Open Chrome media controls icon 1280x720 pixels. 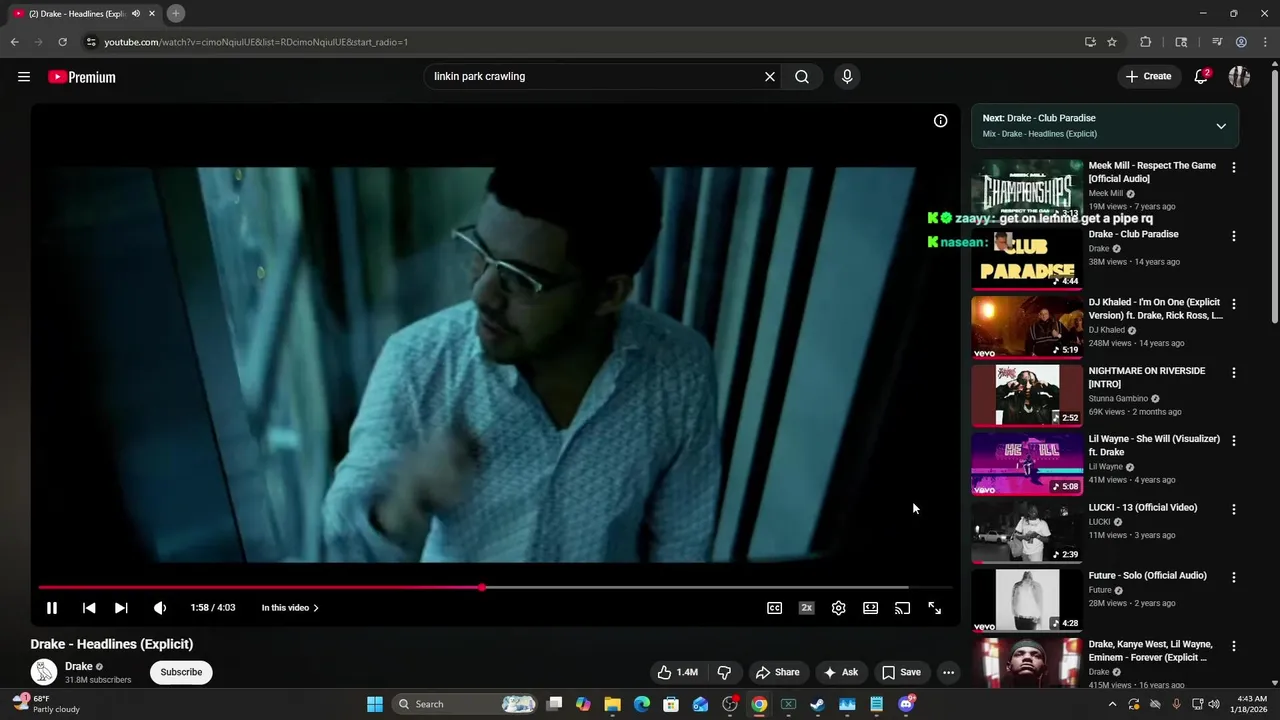(1217, 42)
